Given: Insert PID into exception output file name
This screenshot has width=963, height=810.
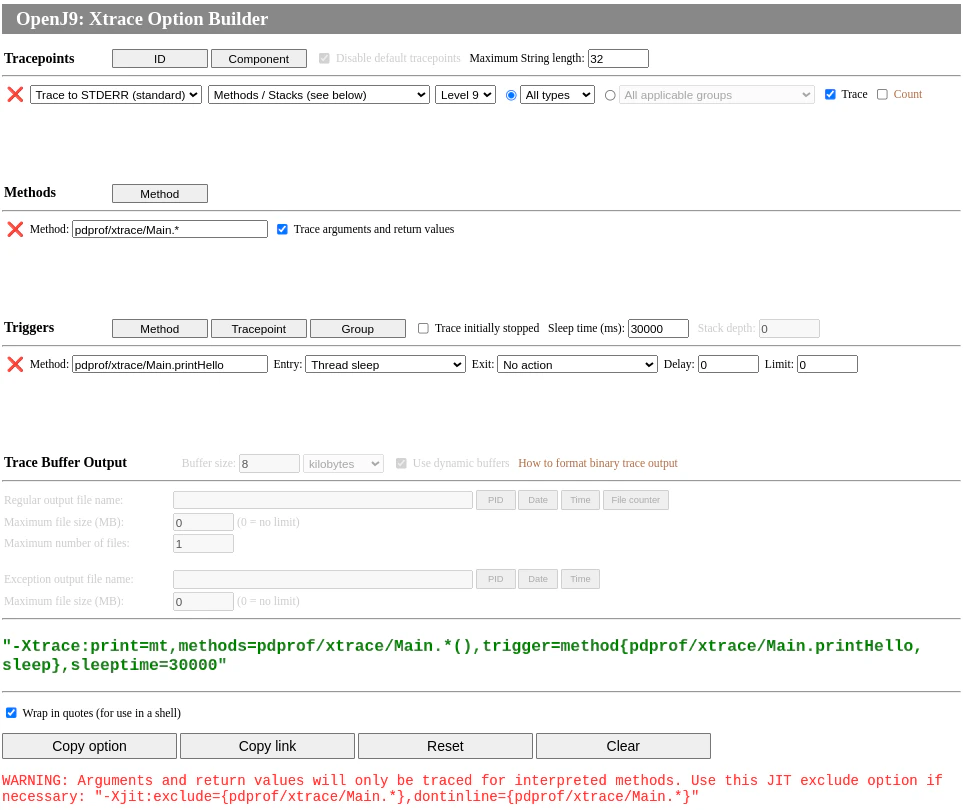Looking at the screenshot, I should tap(496, 579).
